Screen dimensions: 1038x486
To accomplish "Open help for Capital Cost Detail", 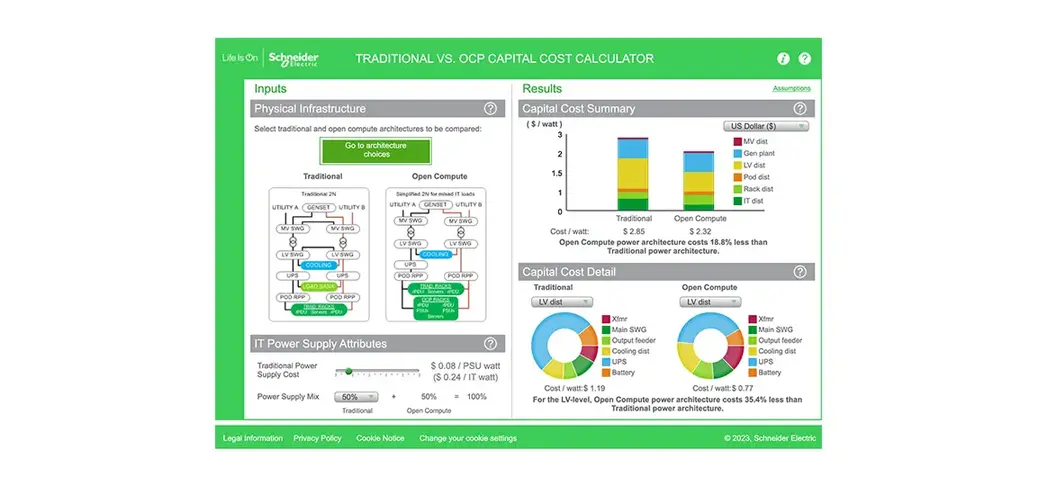I will [x=800, y=271].
